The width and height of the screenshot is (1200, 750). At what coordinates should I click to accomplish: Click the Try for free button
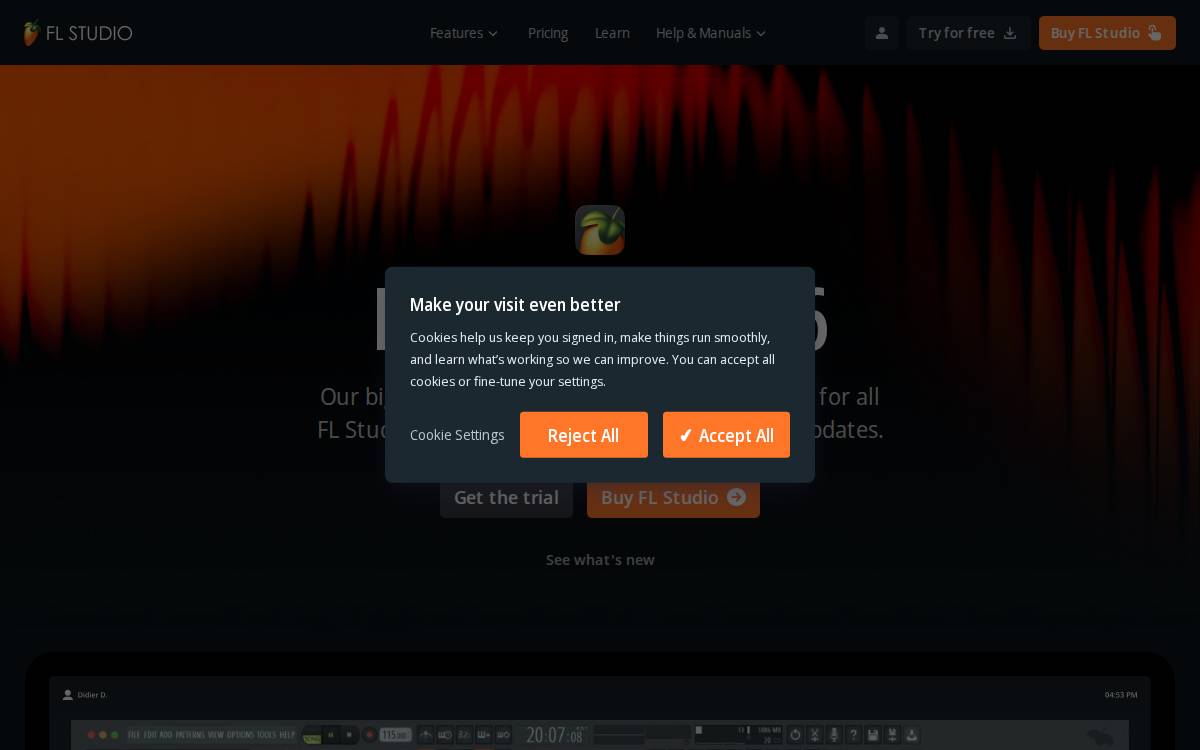(968, 33)
